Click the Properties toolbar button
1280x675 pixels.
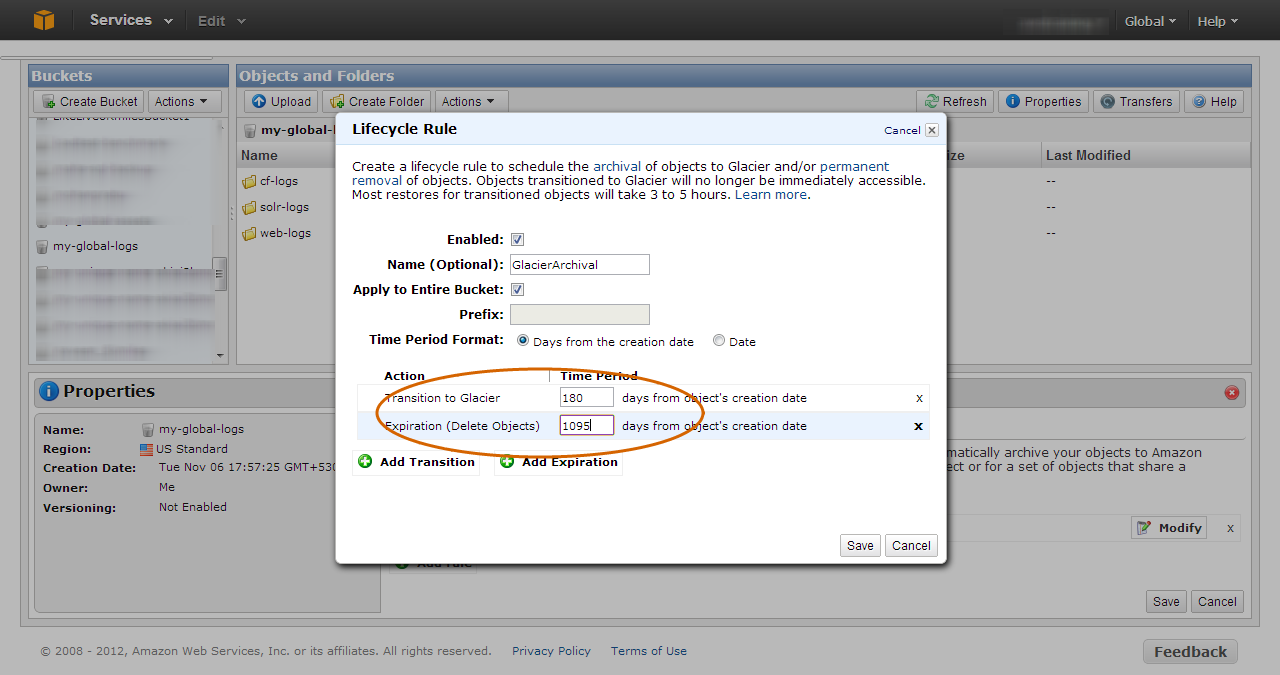pos(1044,102)
